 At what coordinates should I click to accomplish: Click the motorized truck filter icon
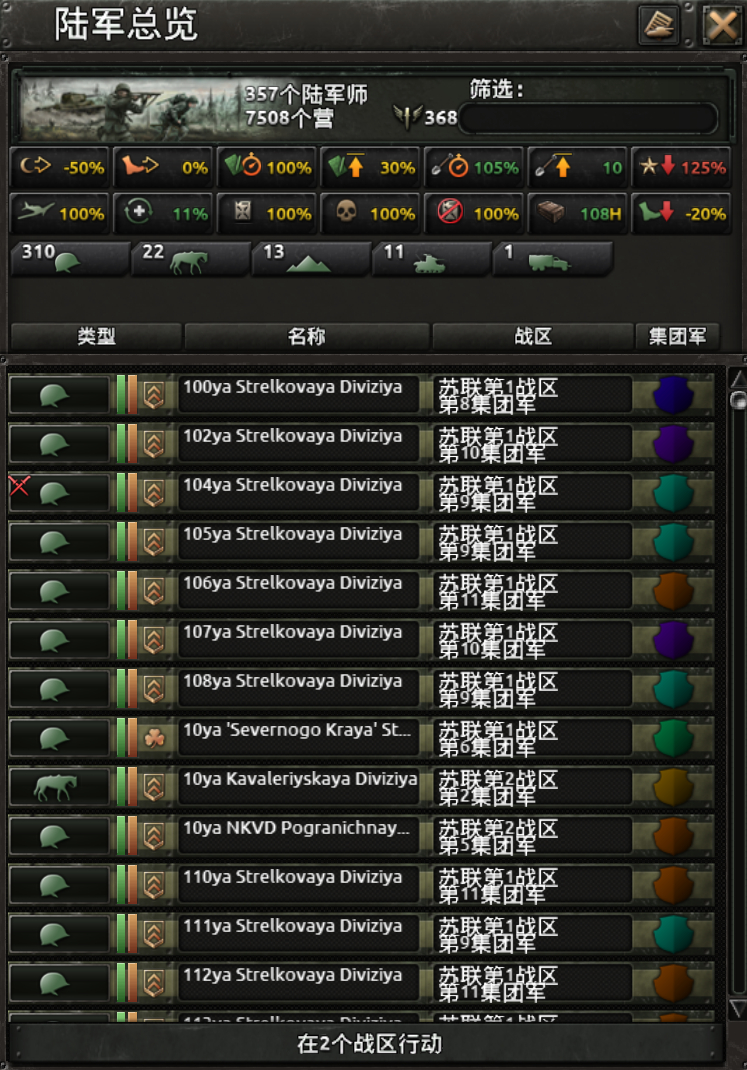coord(549,263)
